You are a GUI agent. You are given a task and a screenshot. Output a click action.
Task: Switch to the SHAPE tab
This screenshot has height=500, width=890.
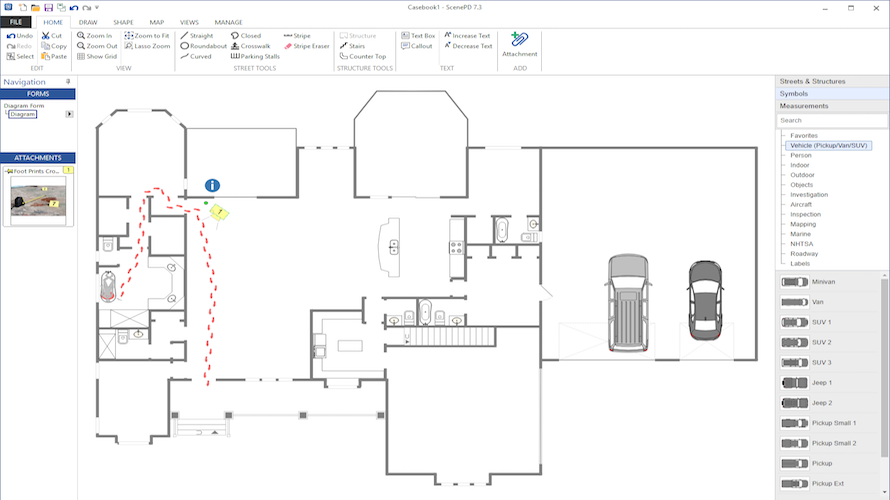(123, 22)
